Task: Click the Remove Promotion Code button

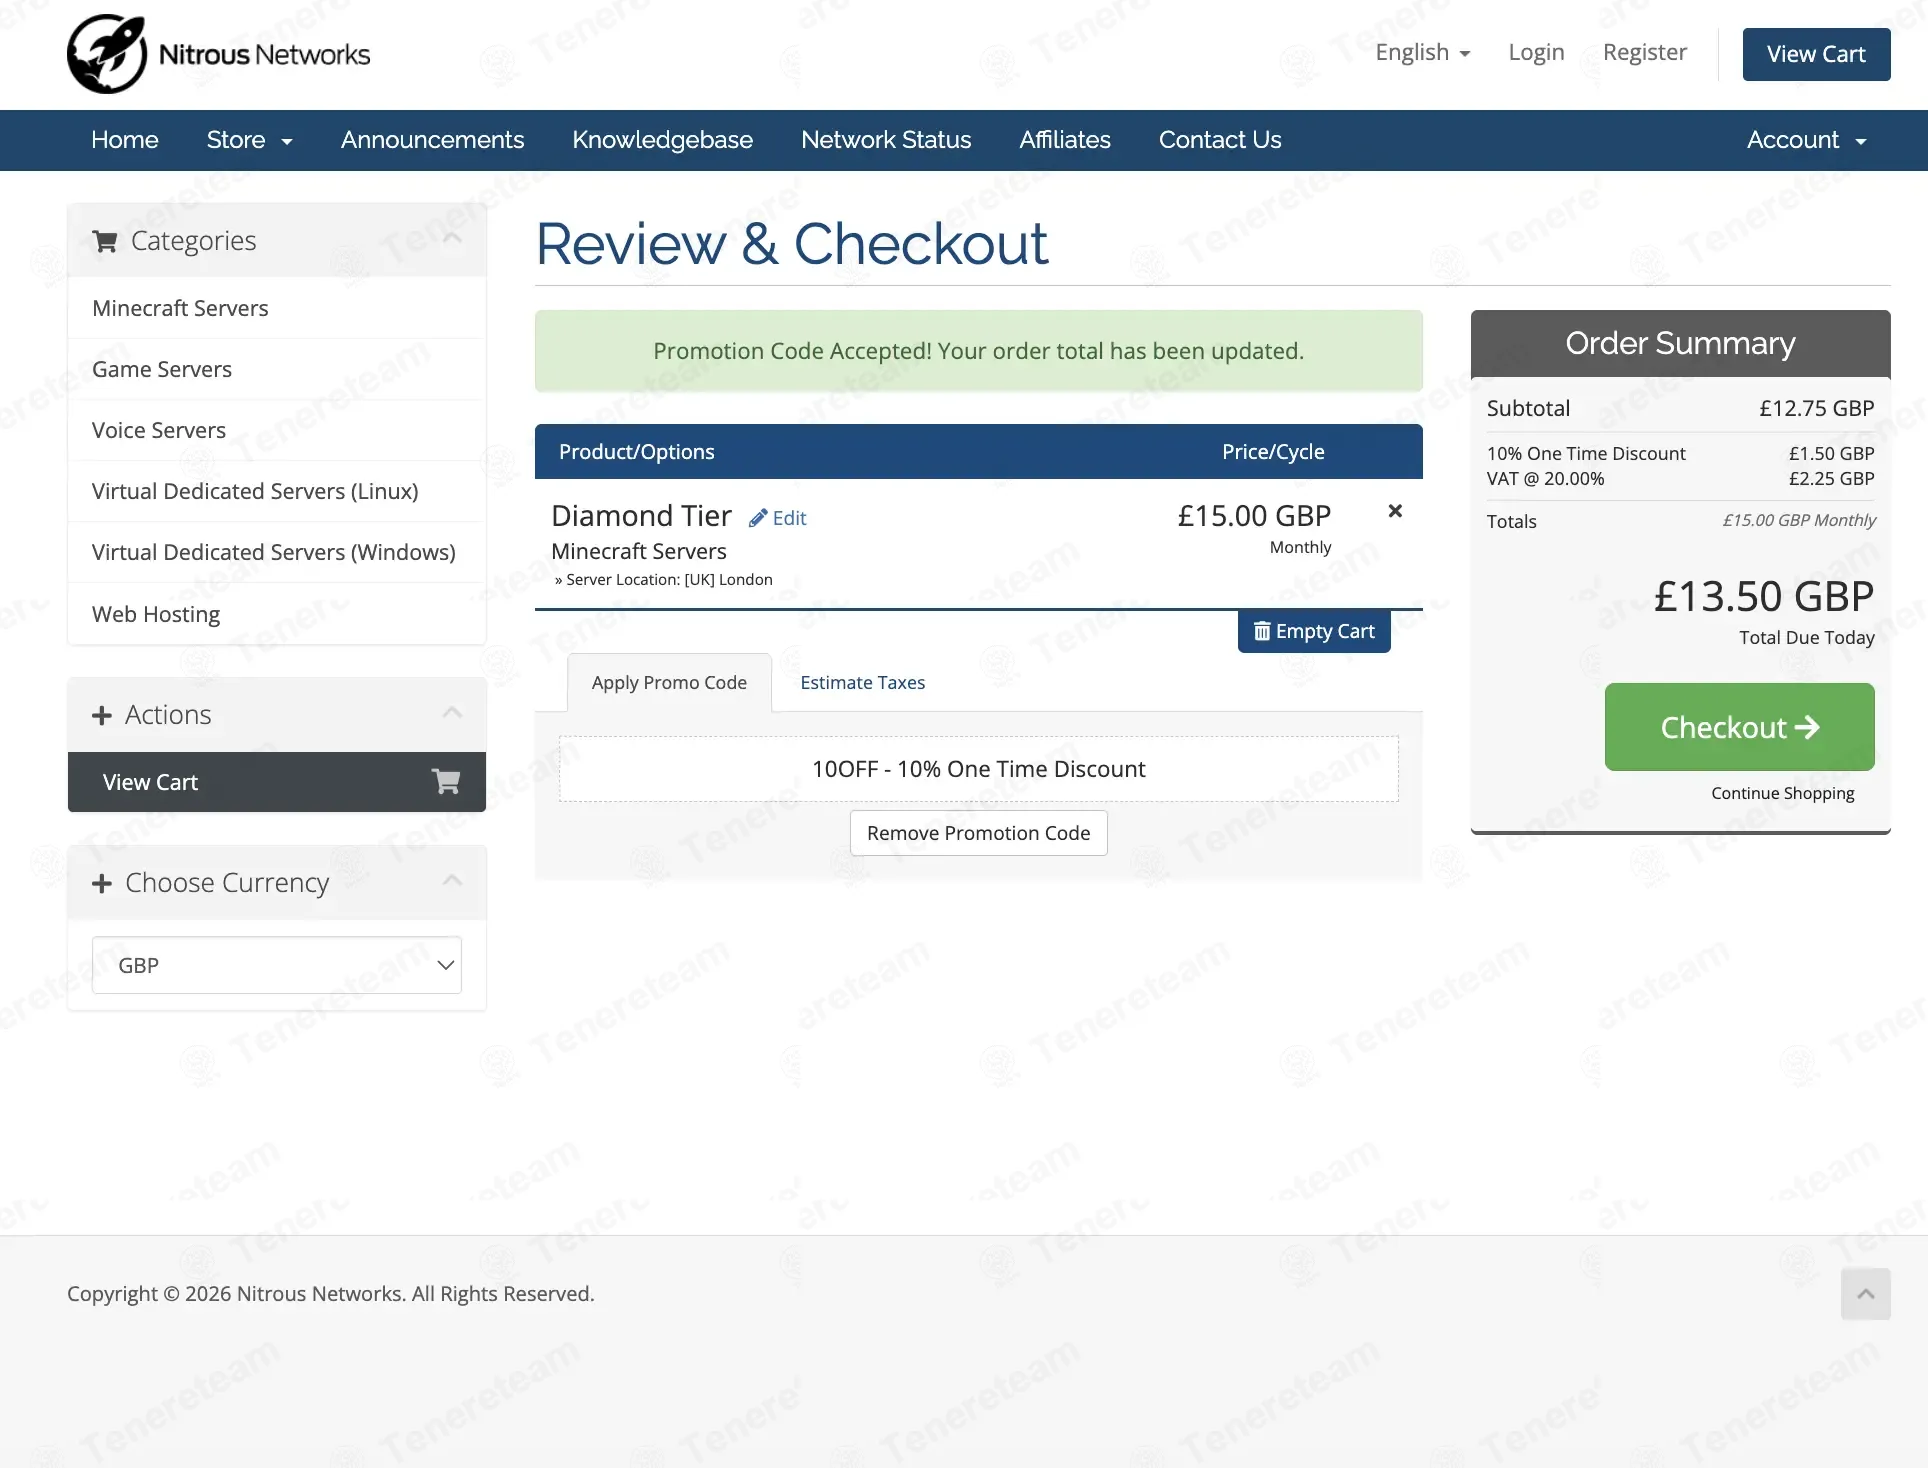Action: tap(979, 833)
